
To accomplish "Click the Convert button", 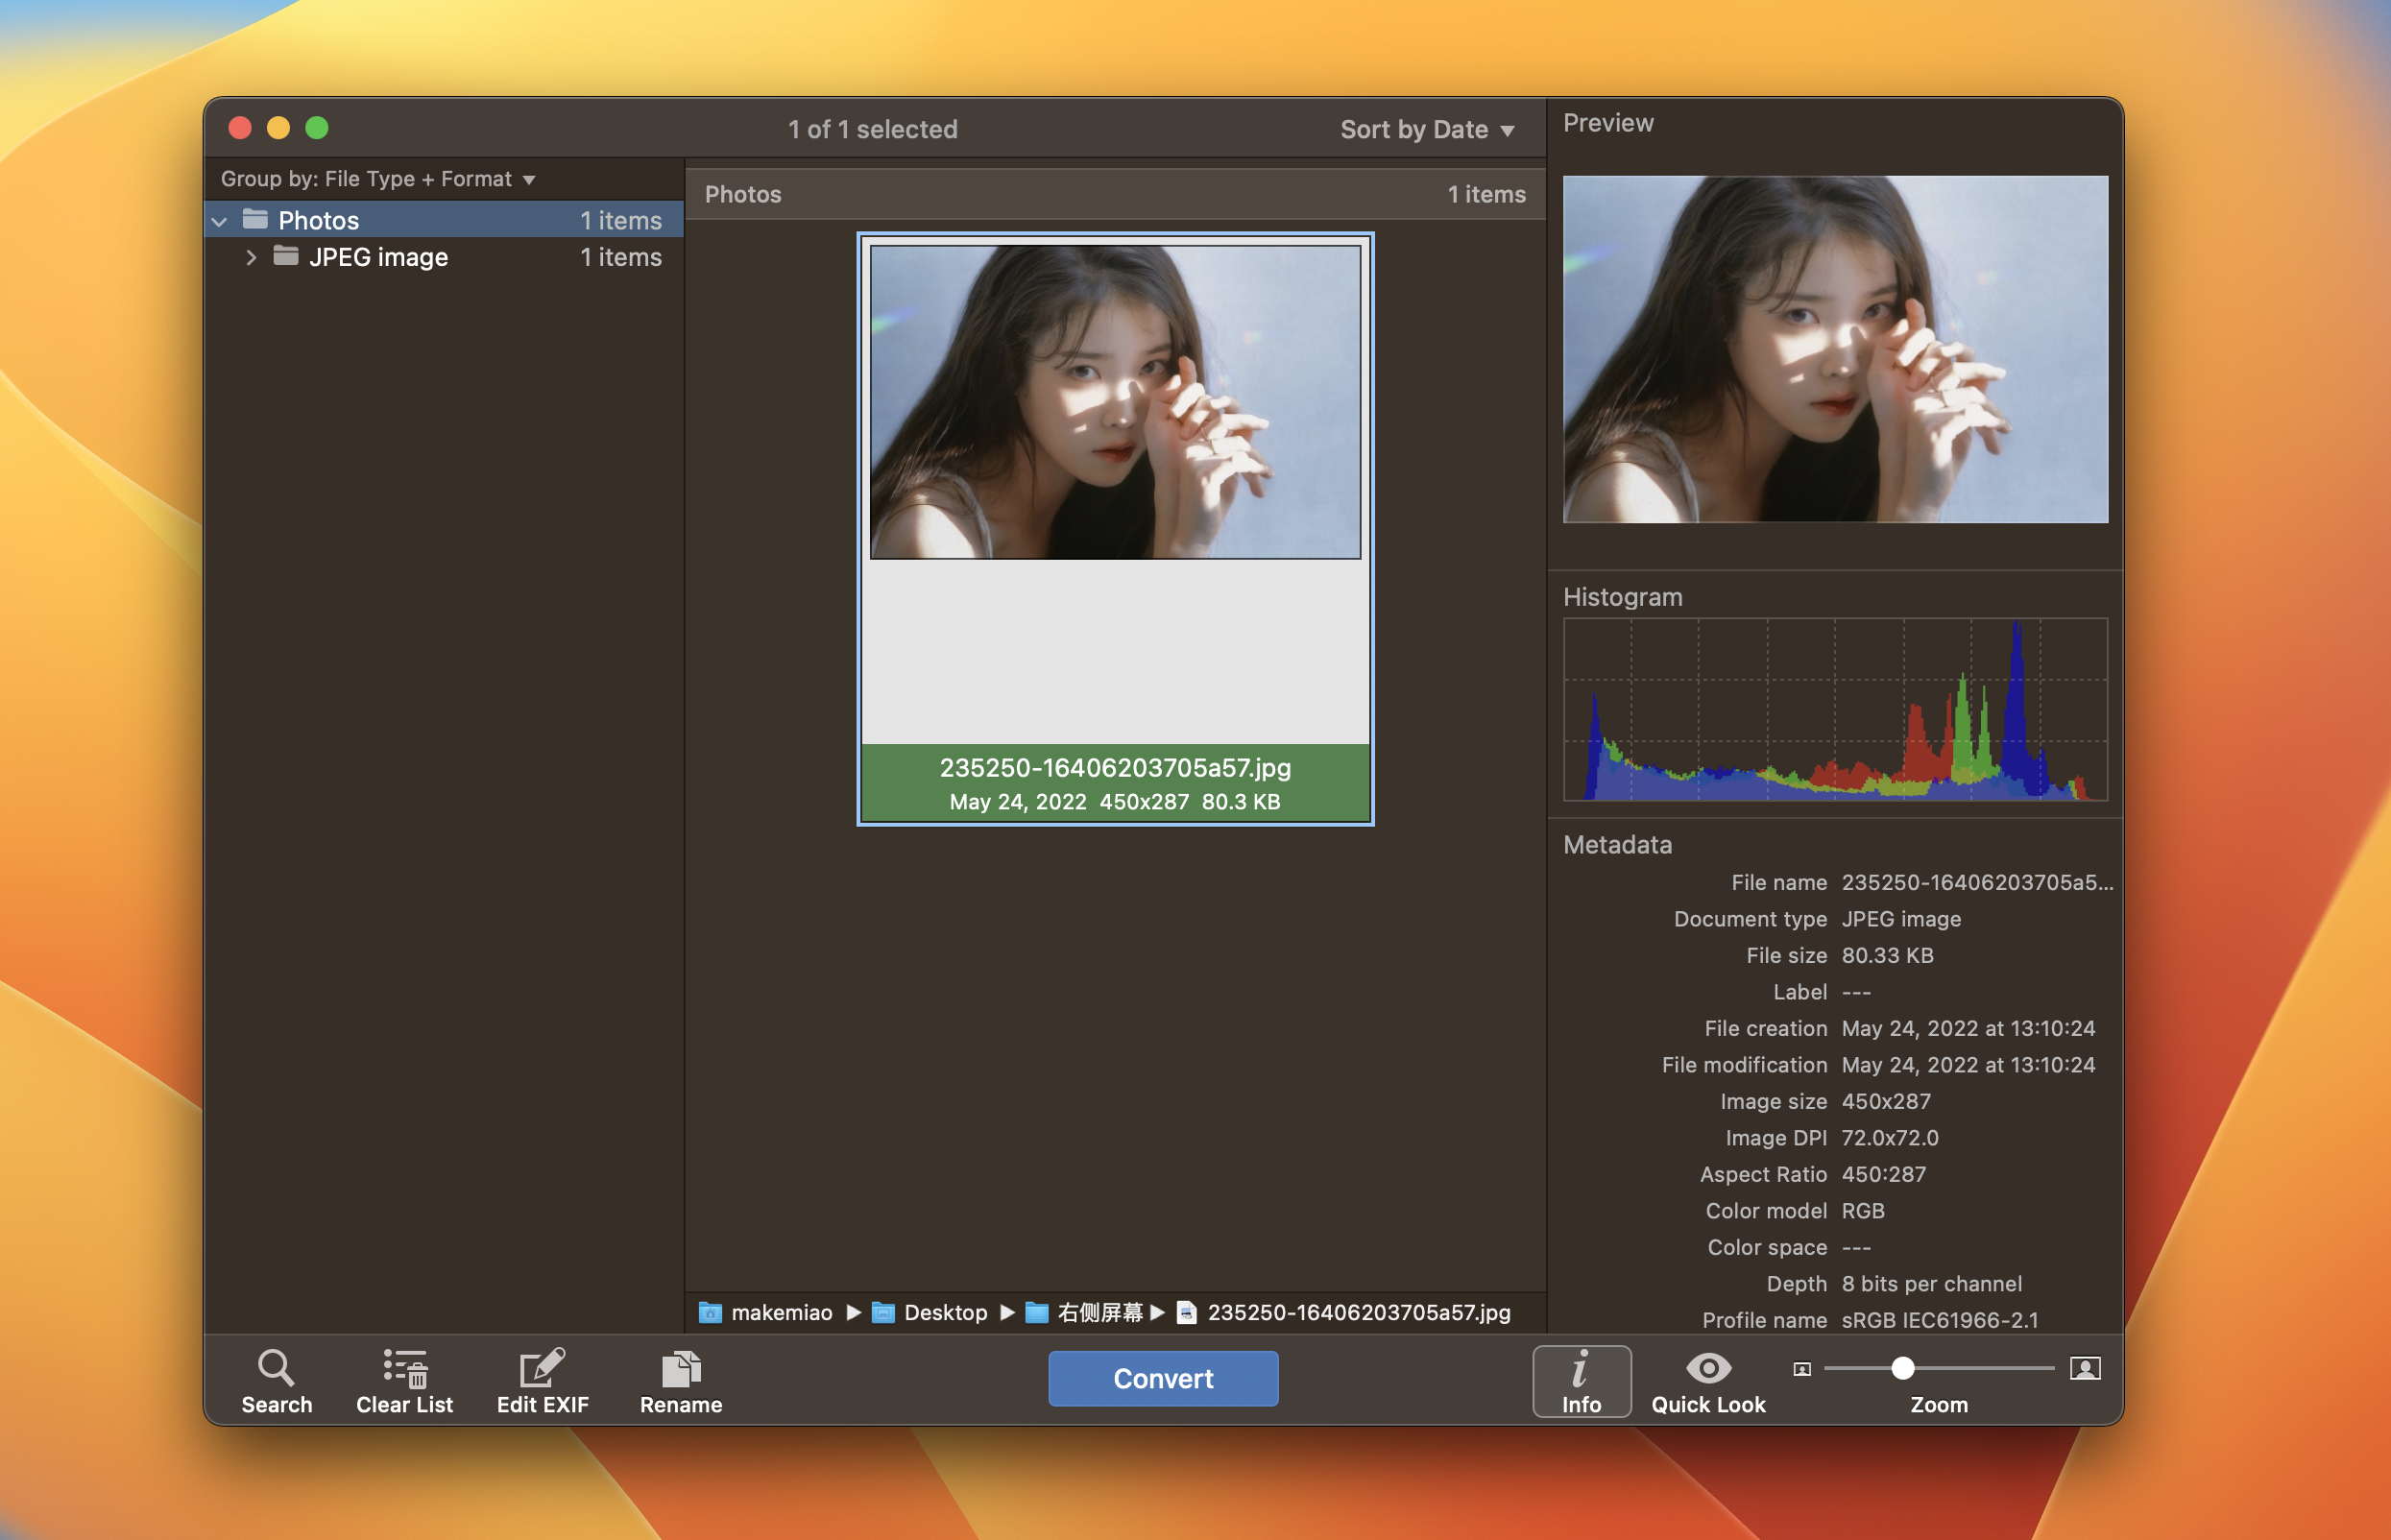I will 1162,1378.
